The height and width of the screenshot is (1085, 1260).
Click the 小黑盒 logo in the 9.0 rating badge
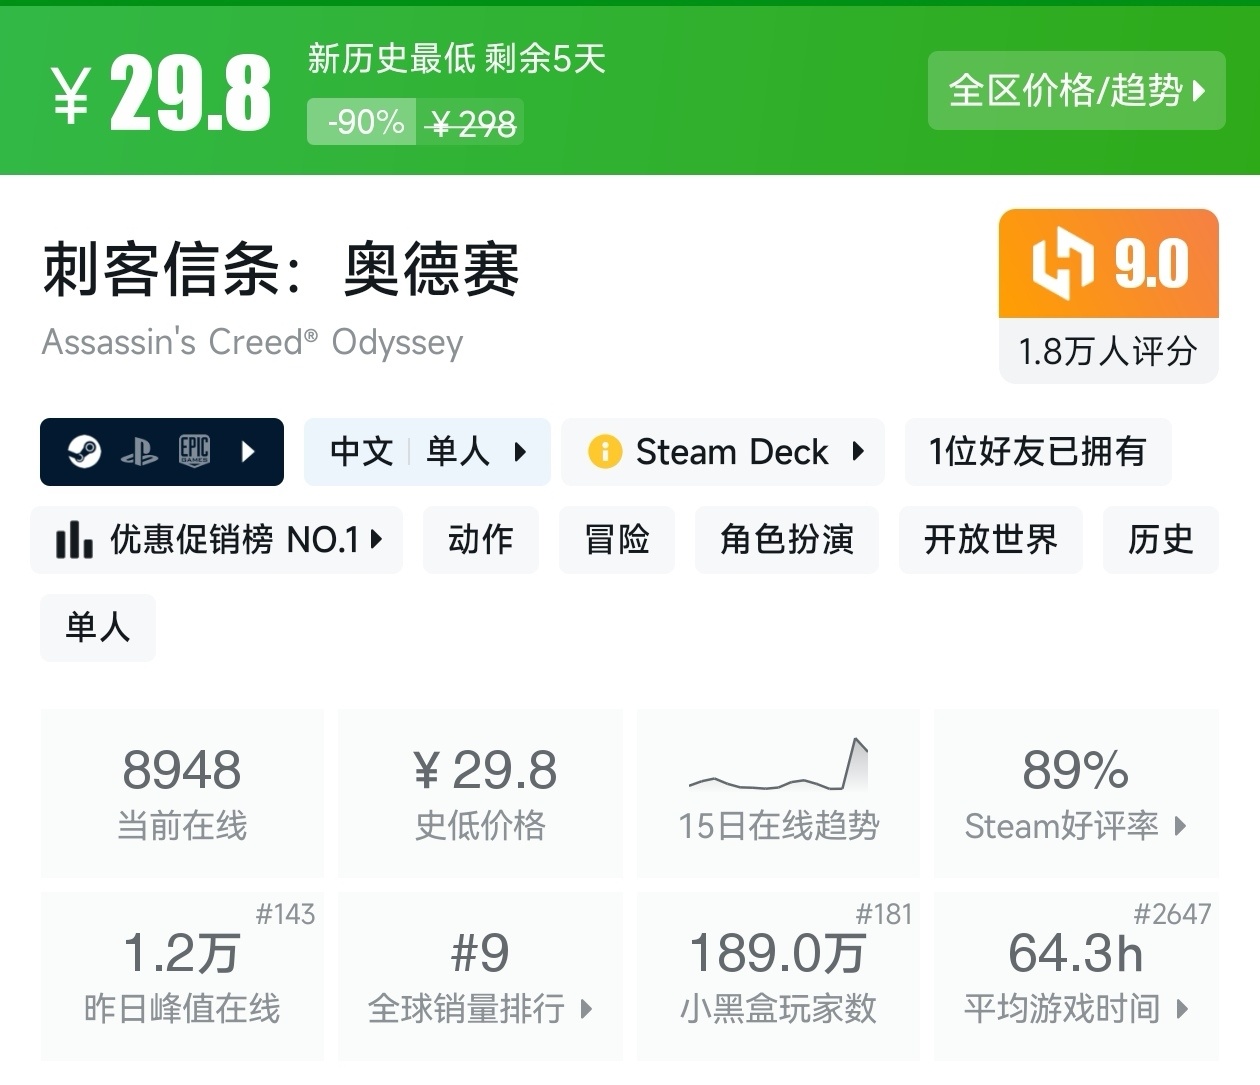tap(1062, 263)
